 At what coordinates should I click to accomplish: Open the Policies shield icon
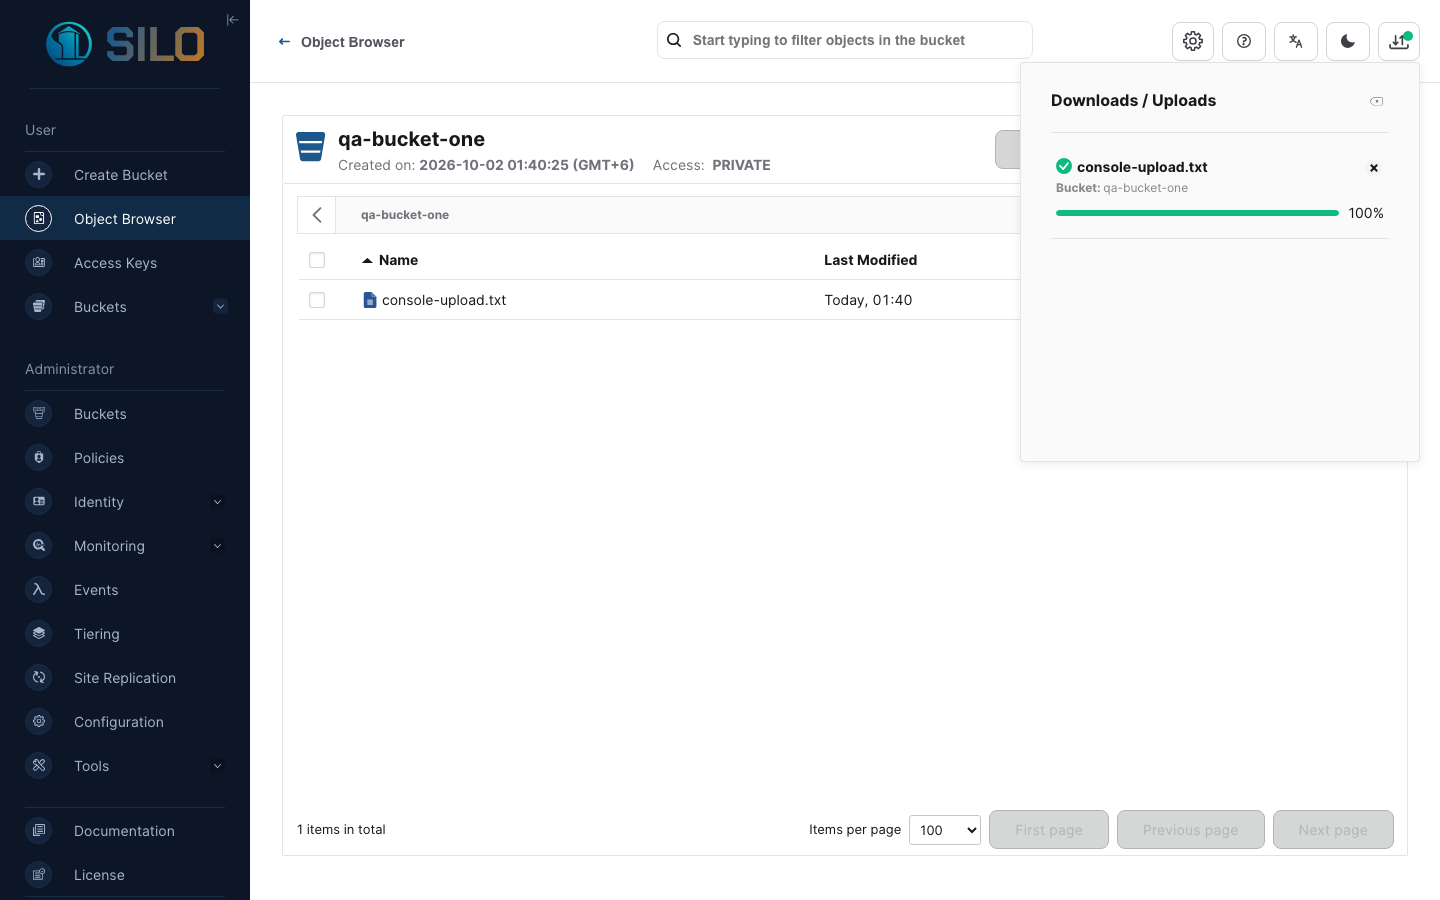39,457
